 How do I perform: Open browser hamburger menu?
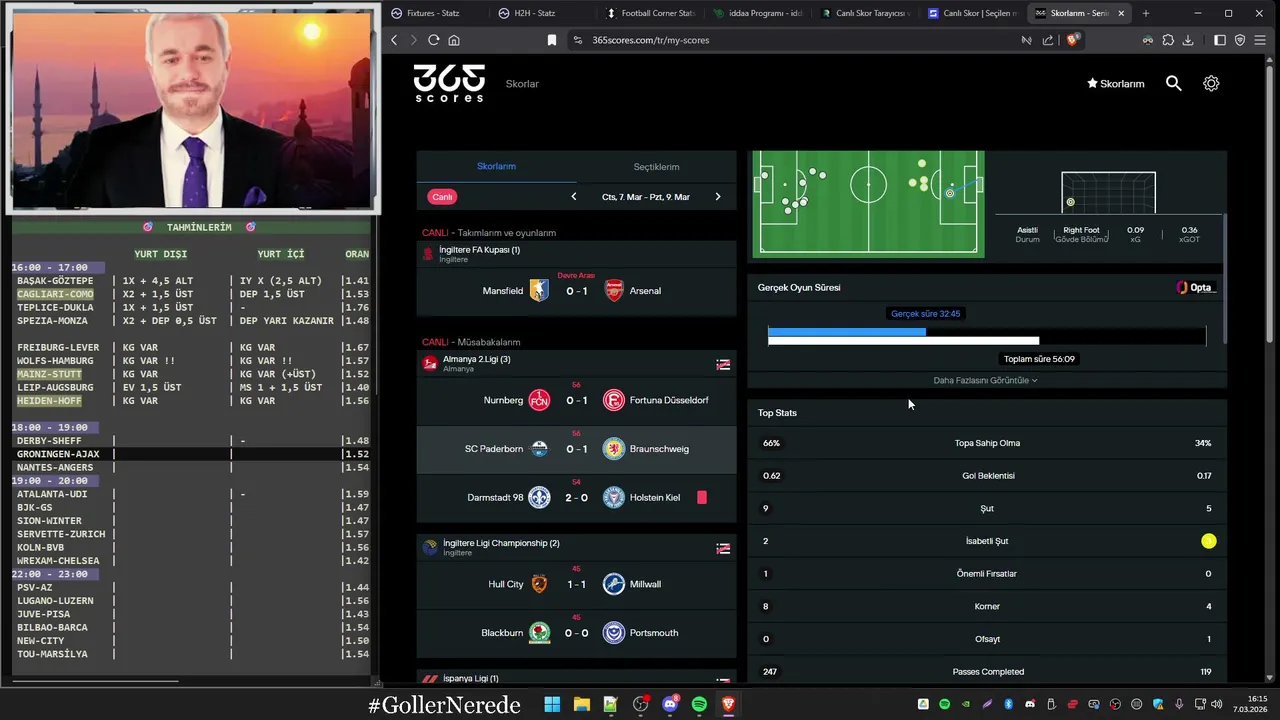click(x=1260, y=40)
